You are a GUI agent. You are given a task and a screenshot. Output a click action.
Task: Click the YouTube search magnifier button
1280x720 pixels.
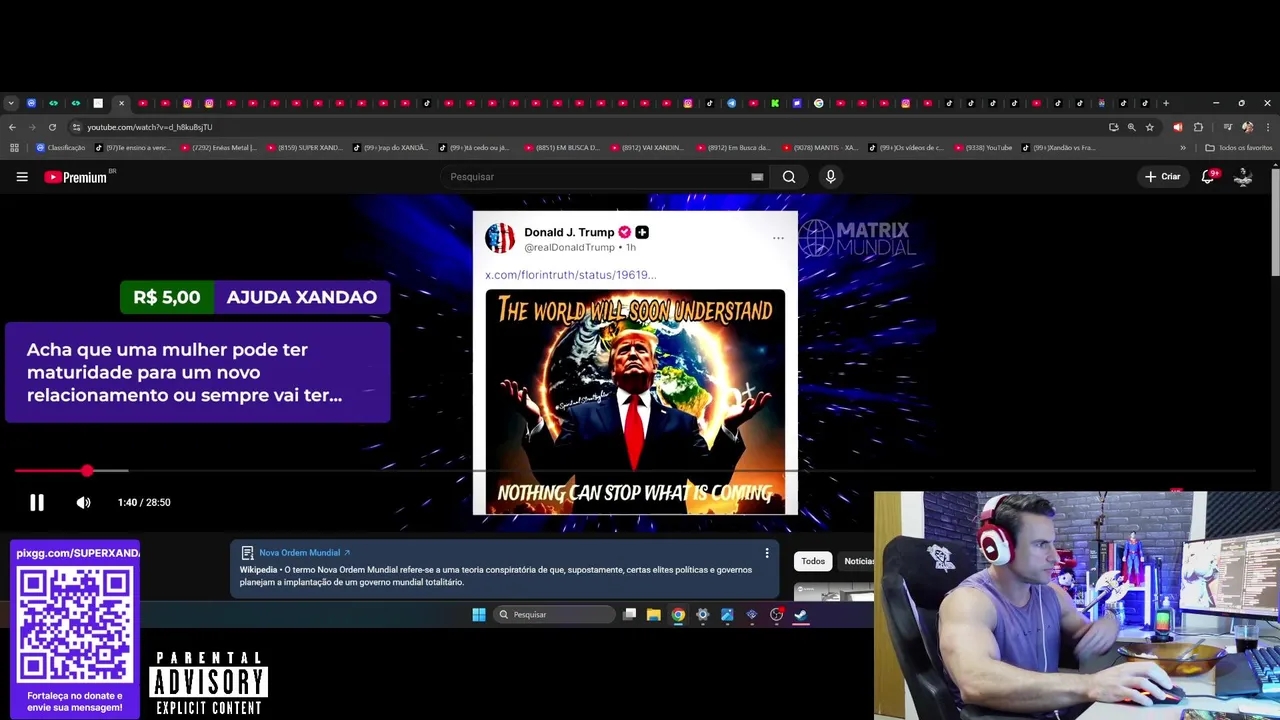pyautogui.click(x=789, y=177)
